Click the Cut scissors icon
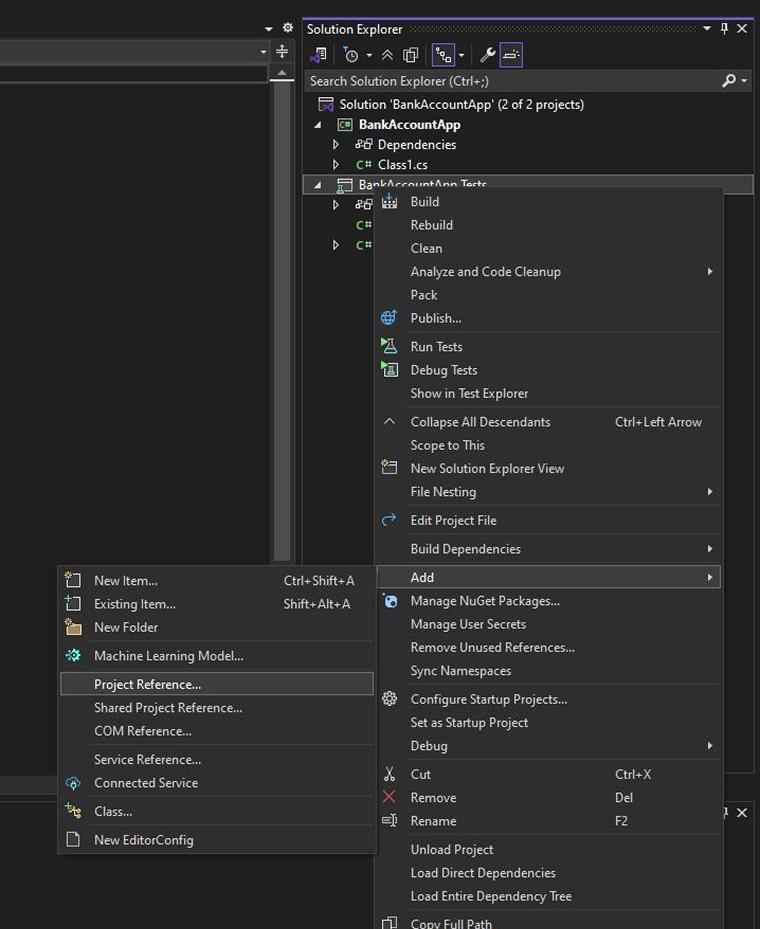Viewport: 760px width, 929px height. click(x=389, y=774)
